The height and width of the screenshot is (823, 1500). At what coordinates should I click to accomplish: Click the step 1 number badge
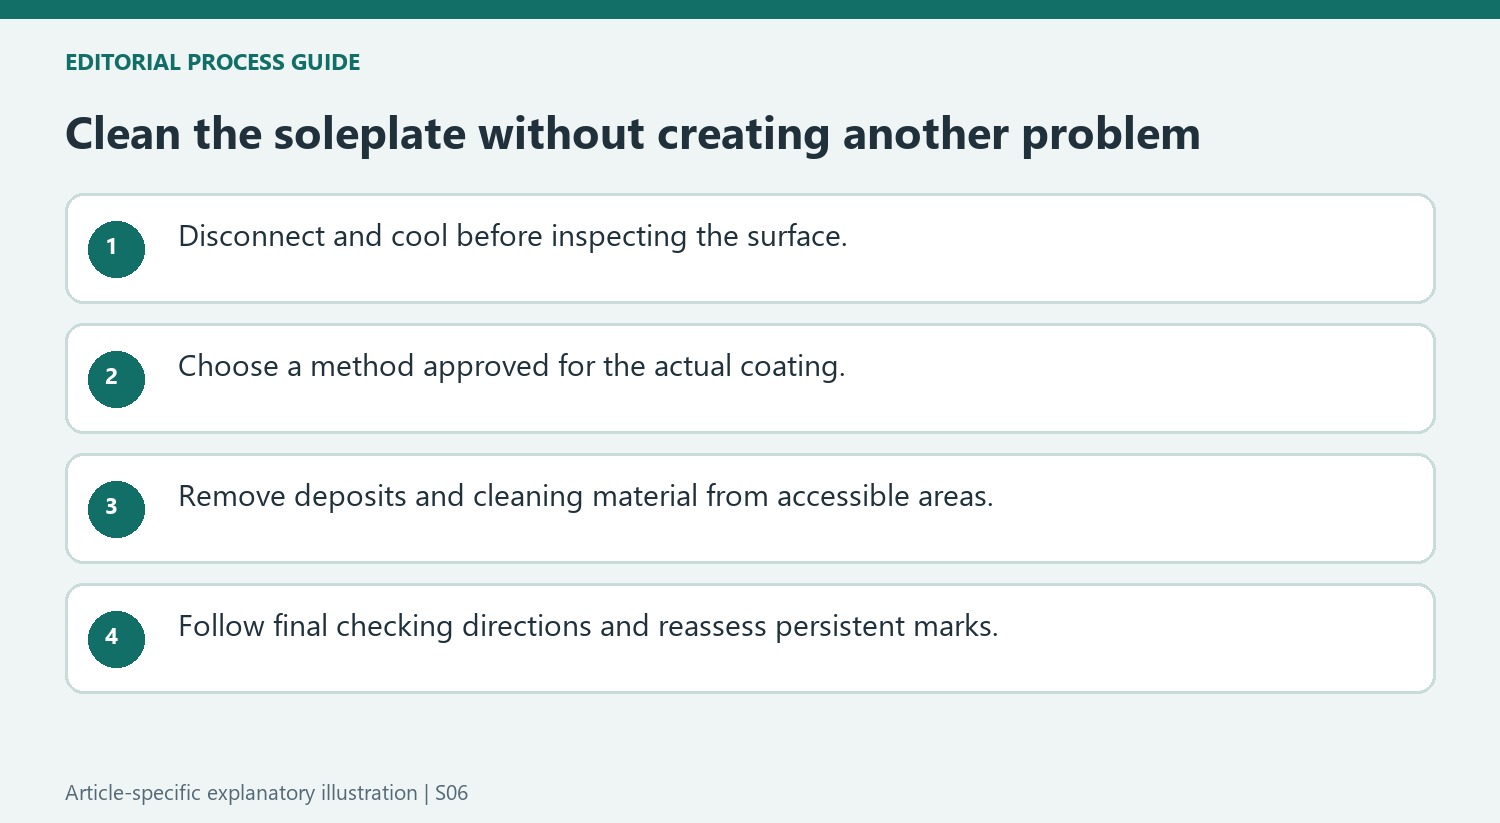116,249
